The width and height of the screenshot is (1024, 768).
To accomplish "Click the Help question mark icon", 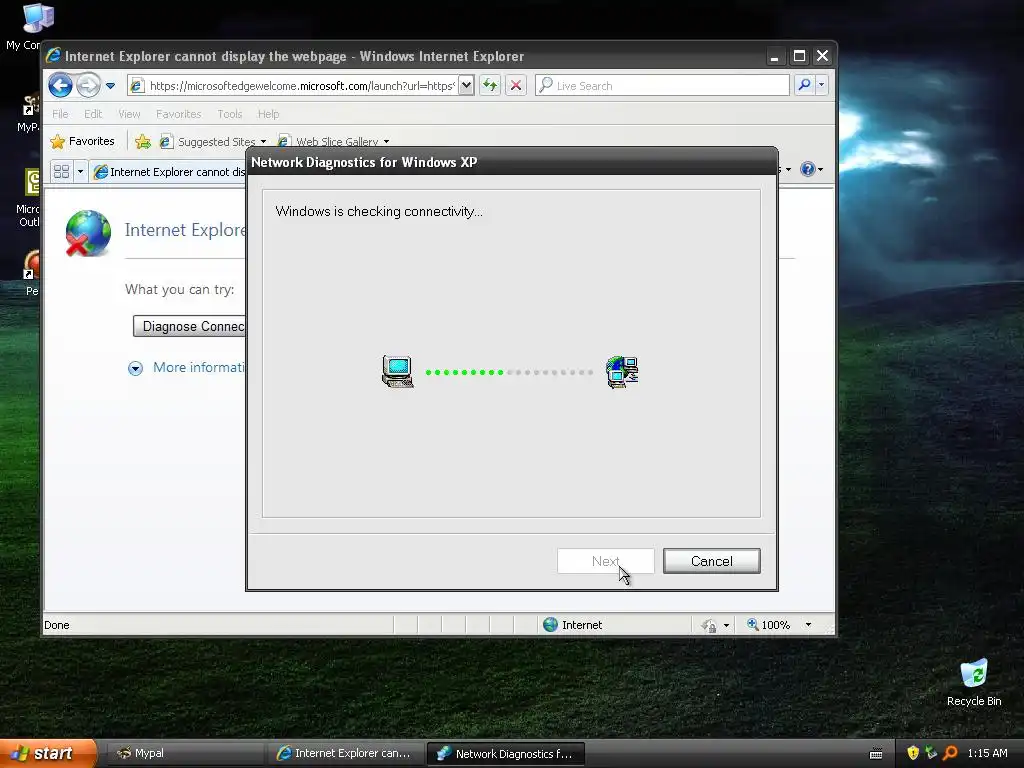I will [808, 169].
